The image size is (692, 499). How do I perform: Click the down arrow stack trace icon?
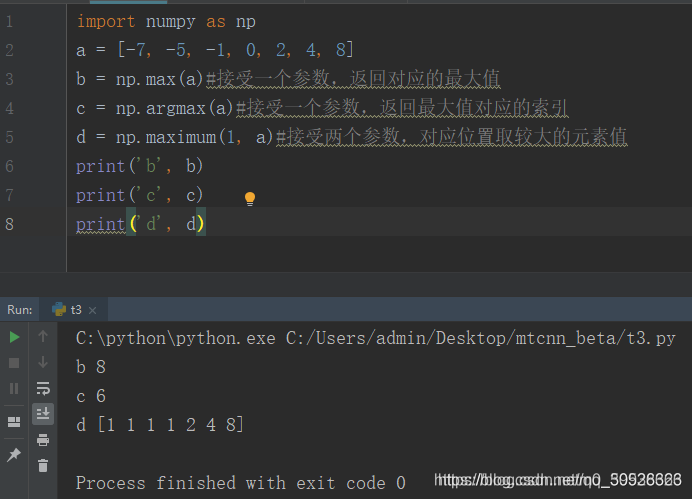tap(43, 362)
